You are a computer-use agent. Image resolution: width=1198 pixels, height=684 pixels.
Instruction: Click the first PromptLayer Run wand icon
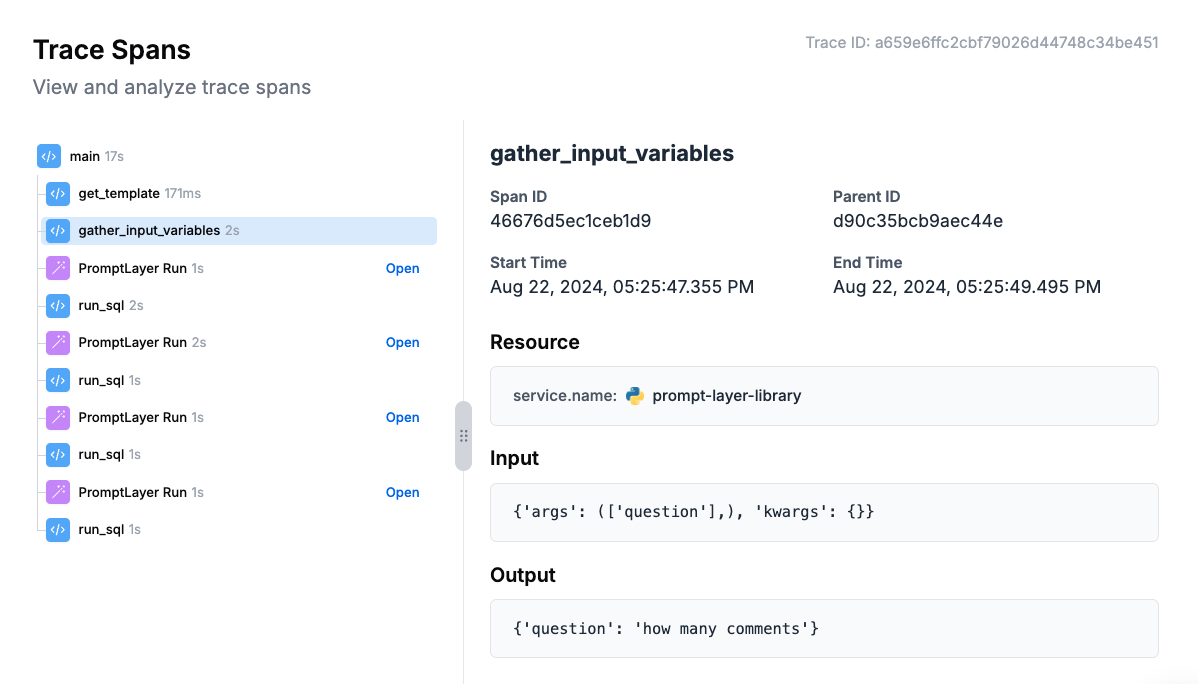point(58,268)
